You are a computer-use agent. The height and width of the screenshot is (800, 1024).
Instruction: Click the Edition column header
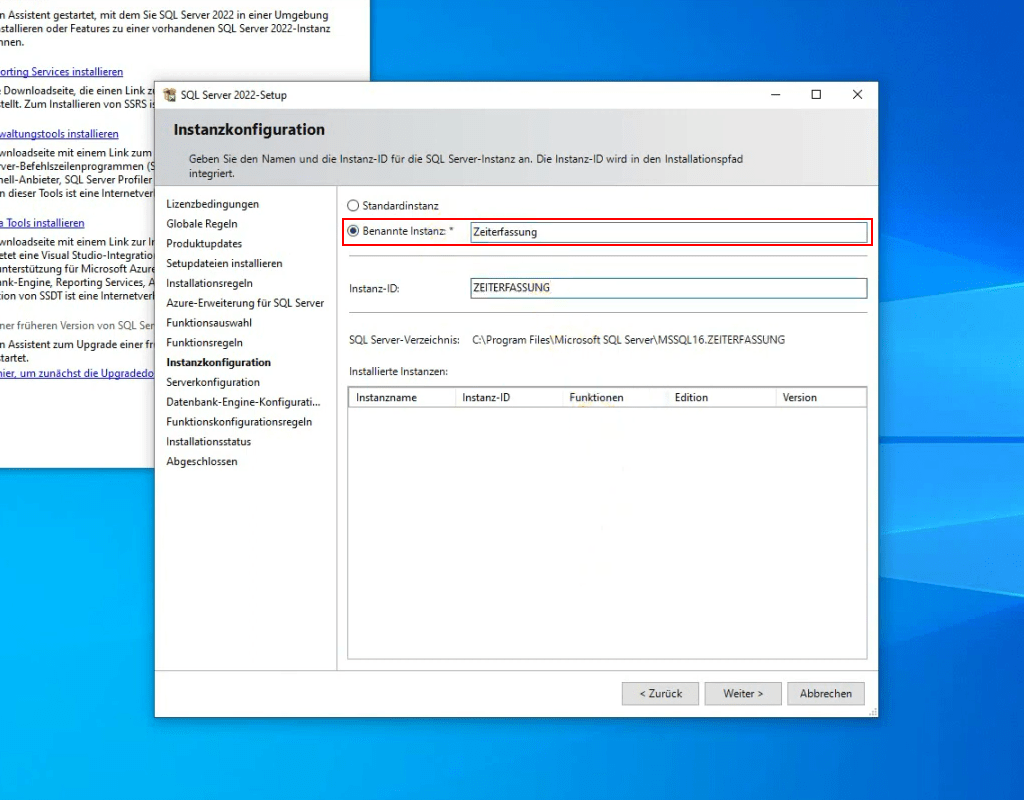(720, 398)
